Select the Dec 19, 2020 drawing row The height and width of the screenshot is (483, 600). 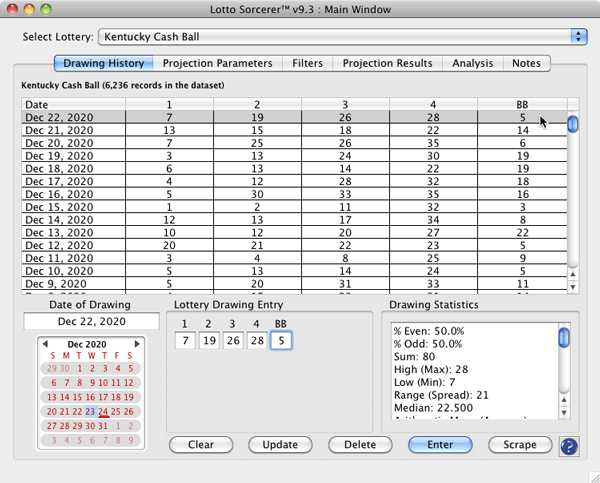tap(290, 156)
